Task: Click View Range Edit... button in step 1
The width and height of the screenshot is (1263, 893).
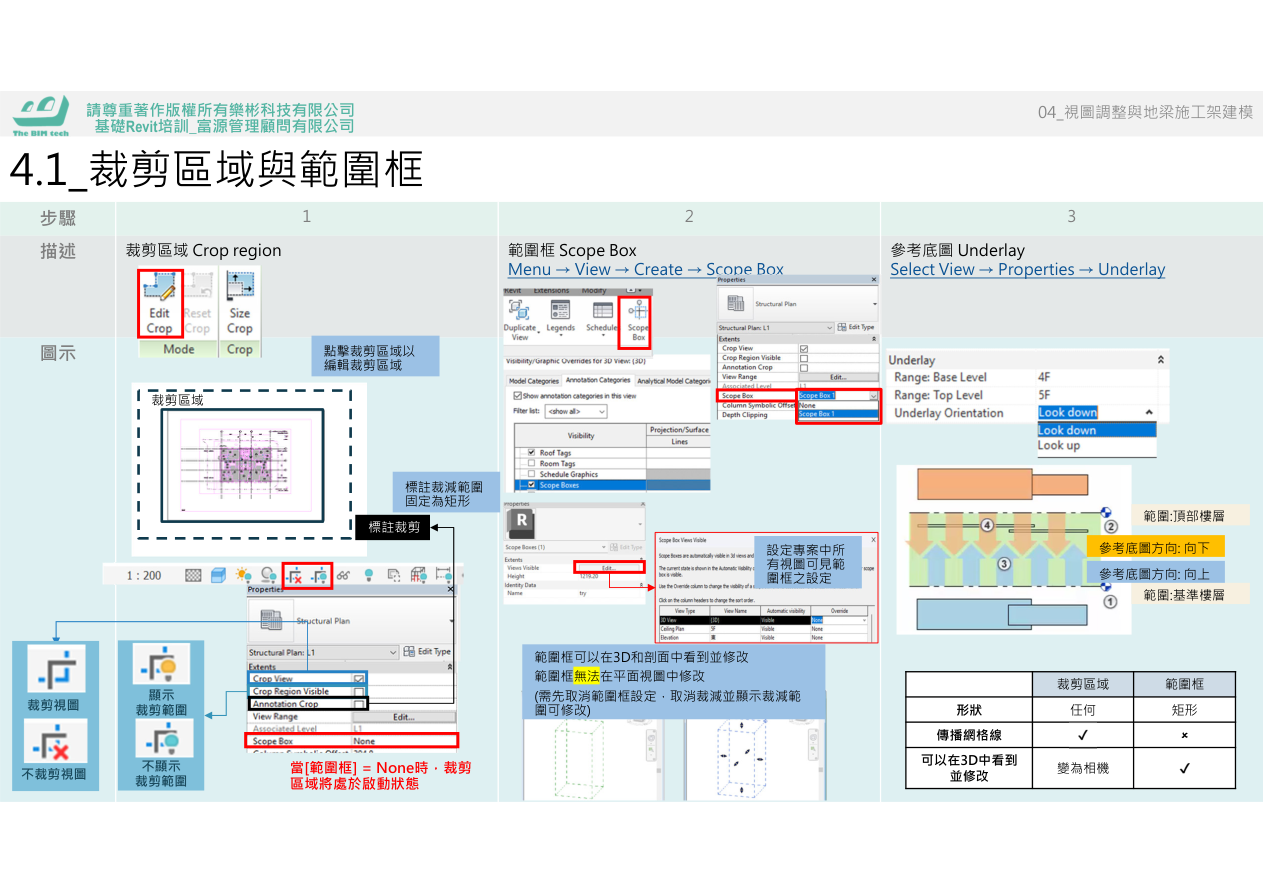Action: coord(403,717)
